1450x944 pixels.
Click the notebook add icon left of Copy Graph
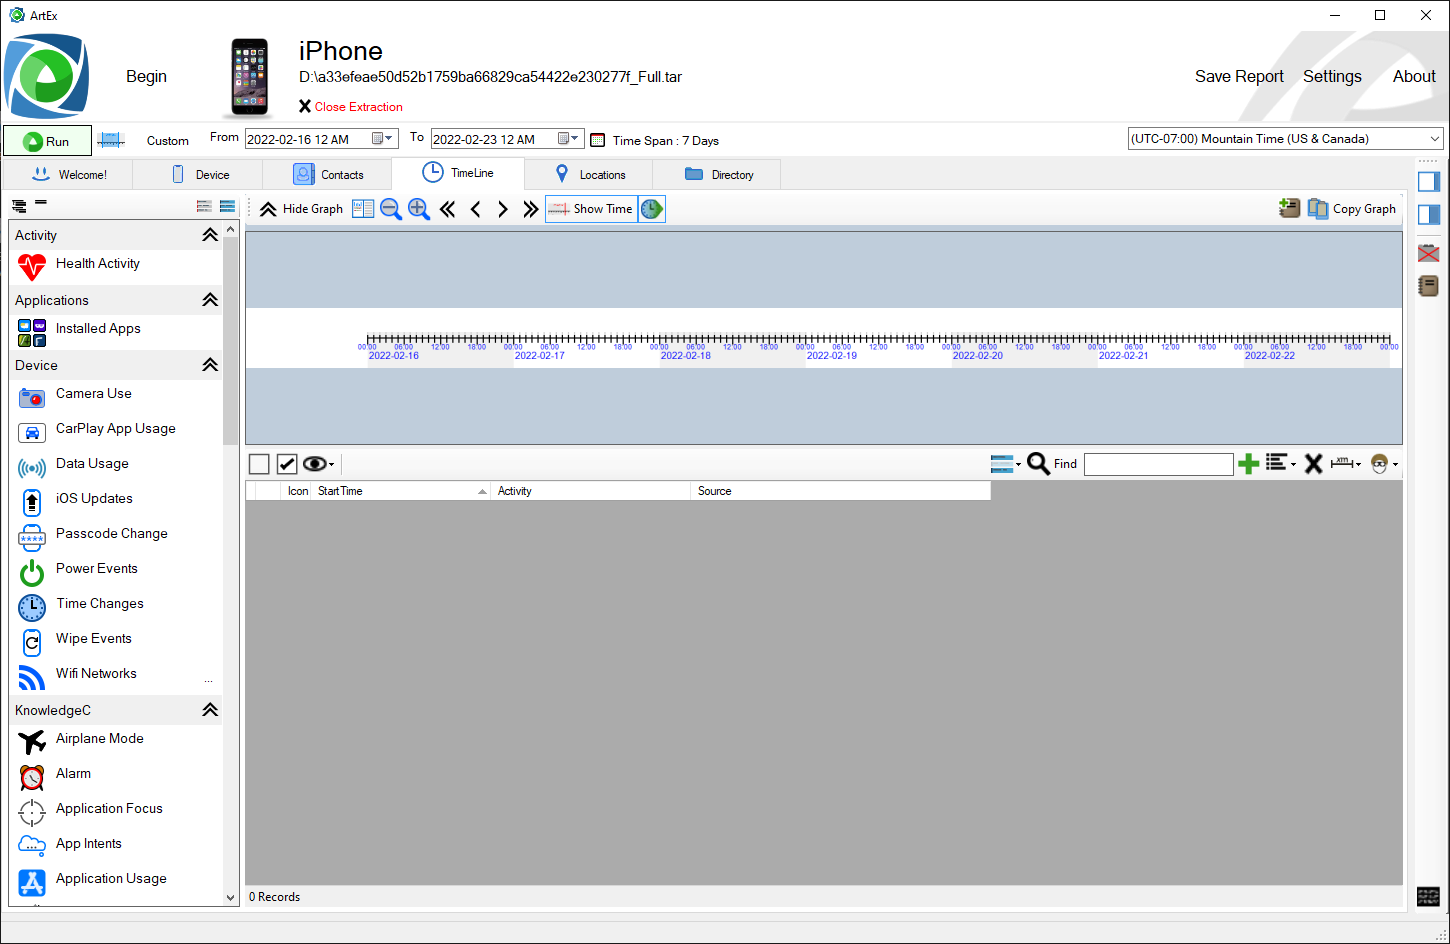(x=1290, y=208)
